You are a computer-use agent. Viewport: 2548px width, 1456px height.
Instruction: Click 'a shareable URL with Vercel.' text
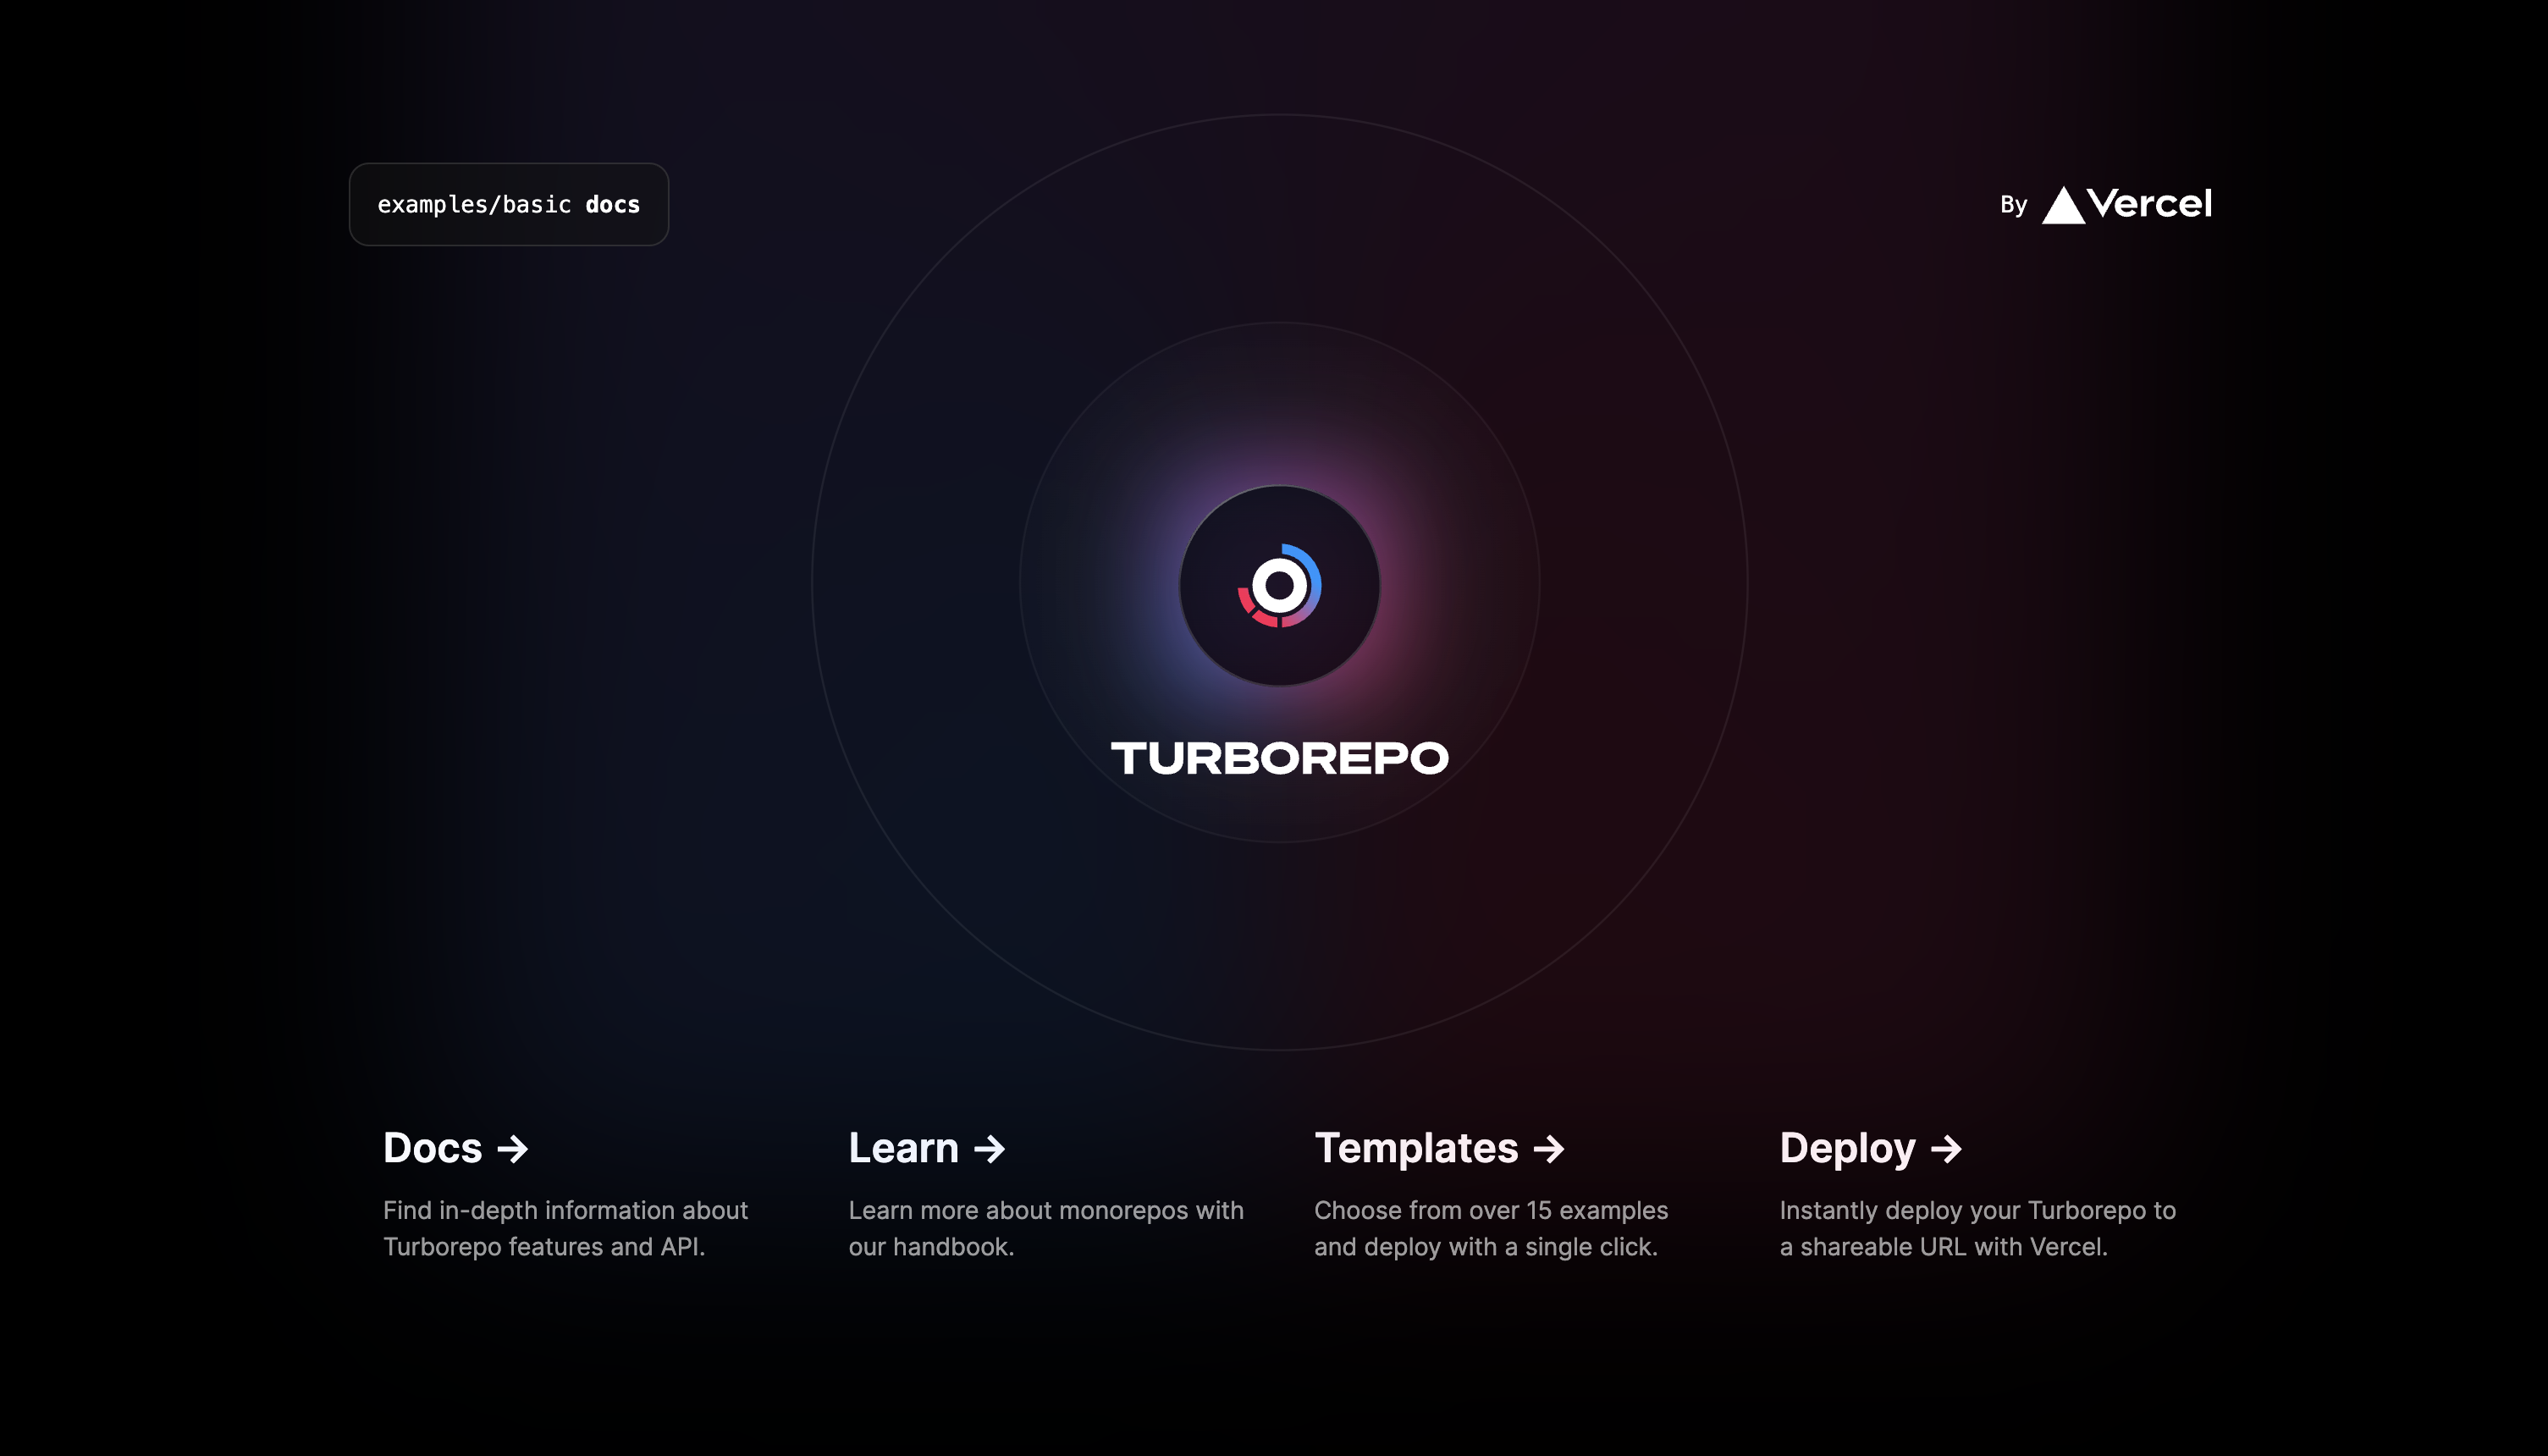(x=1943, y=1247)
